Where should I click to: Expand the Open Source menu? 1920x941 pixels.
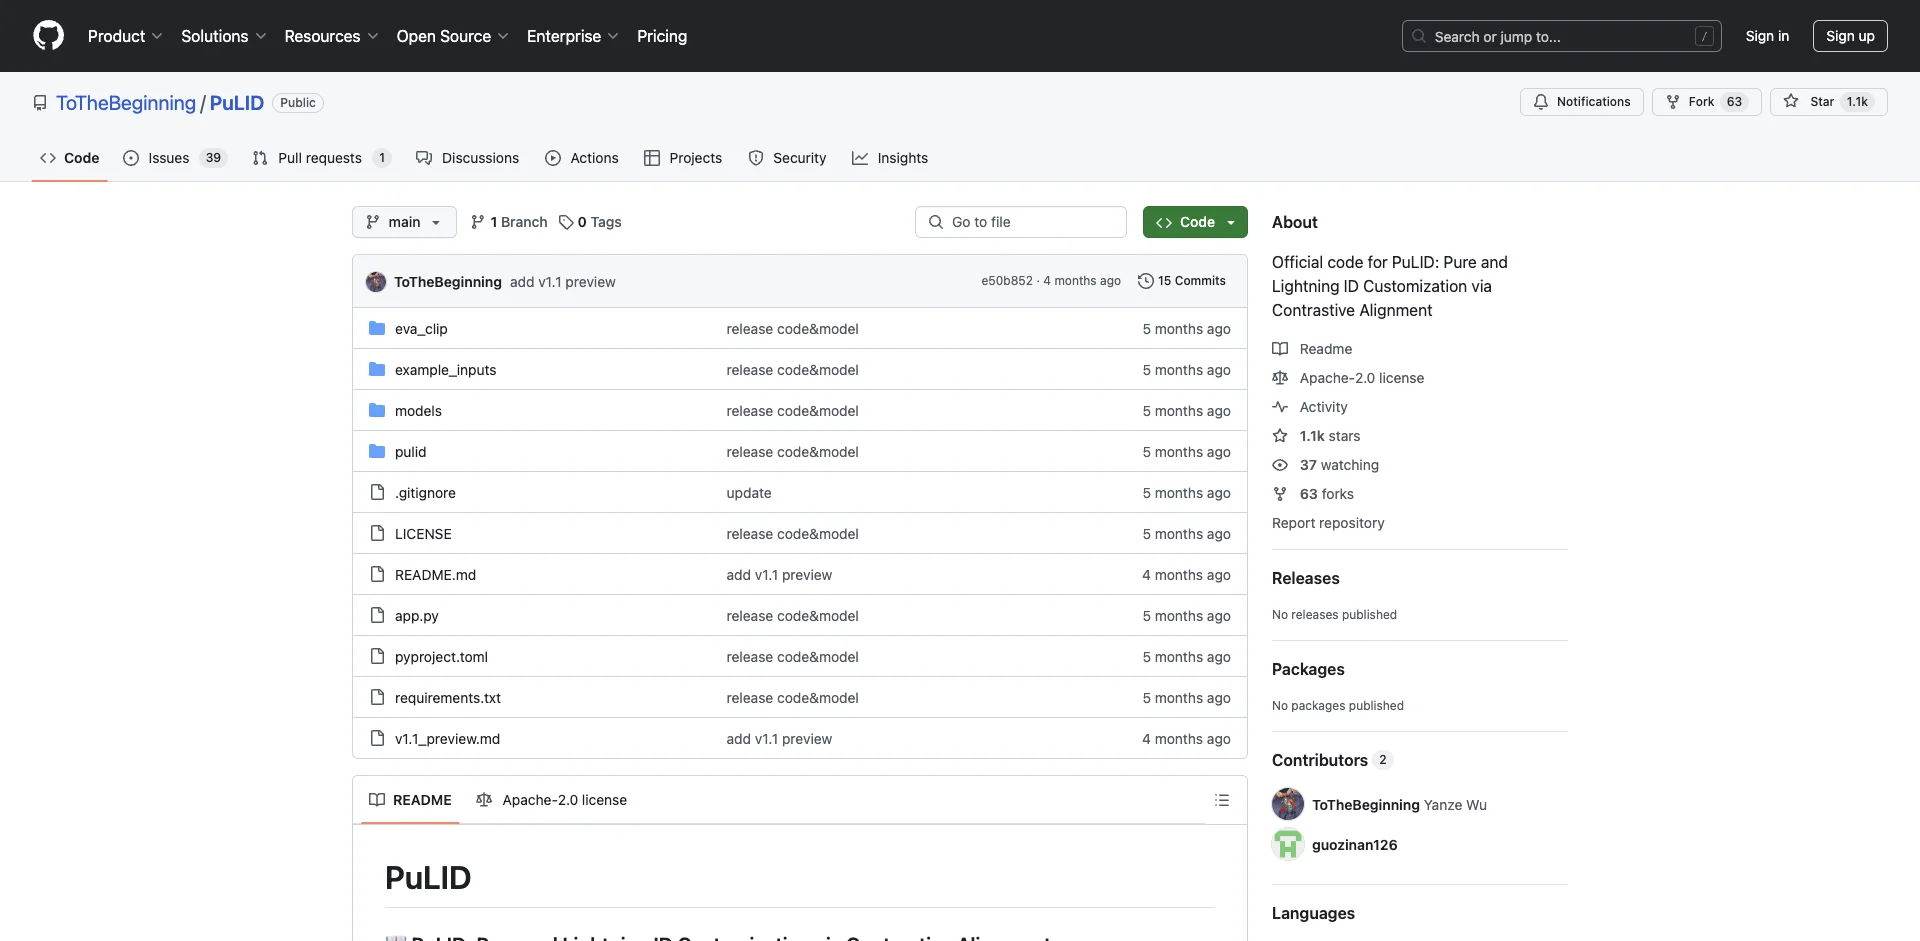(452, 36)
